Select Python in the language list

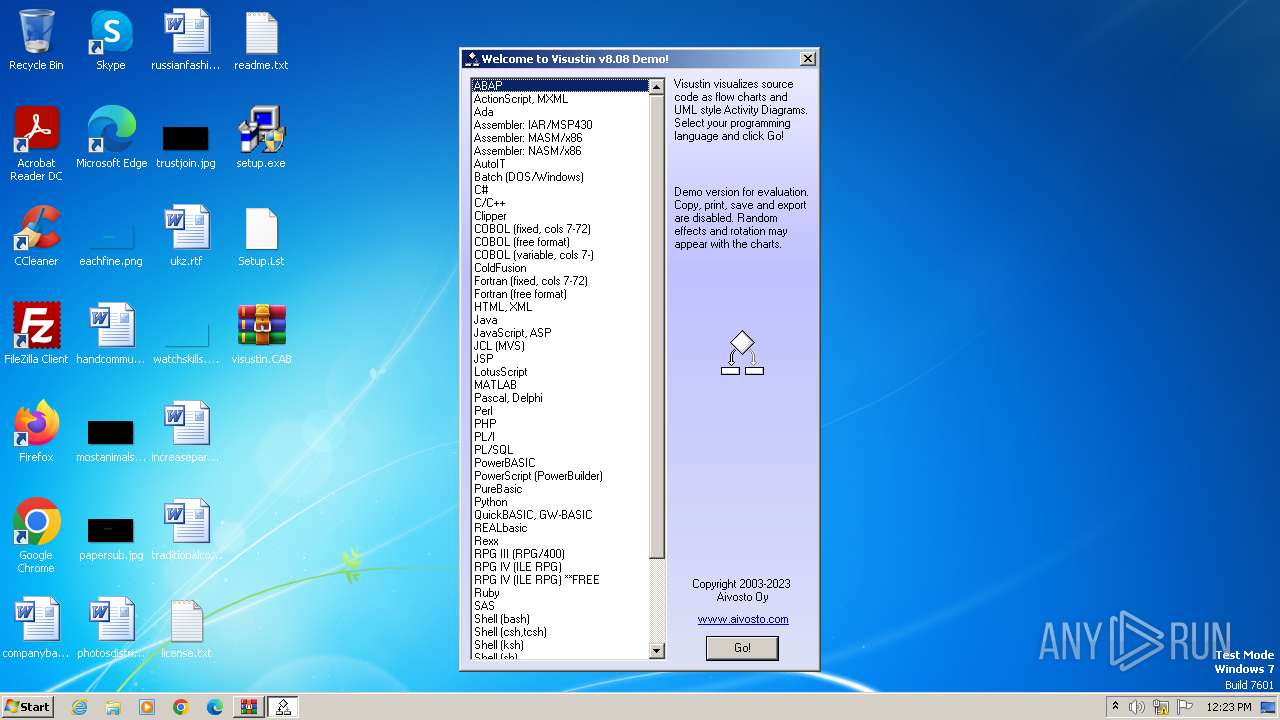click(560, 502)
